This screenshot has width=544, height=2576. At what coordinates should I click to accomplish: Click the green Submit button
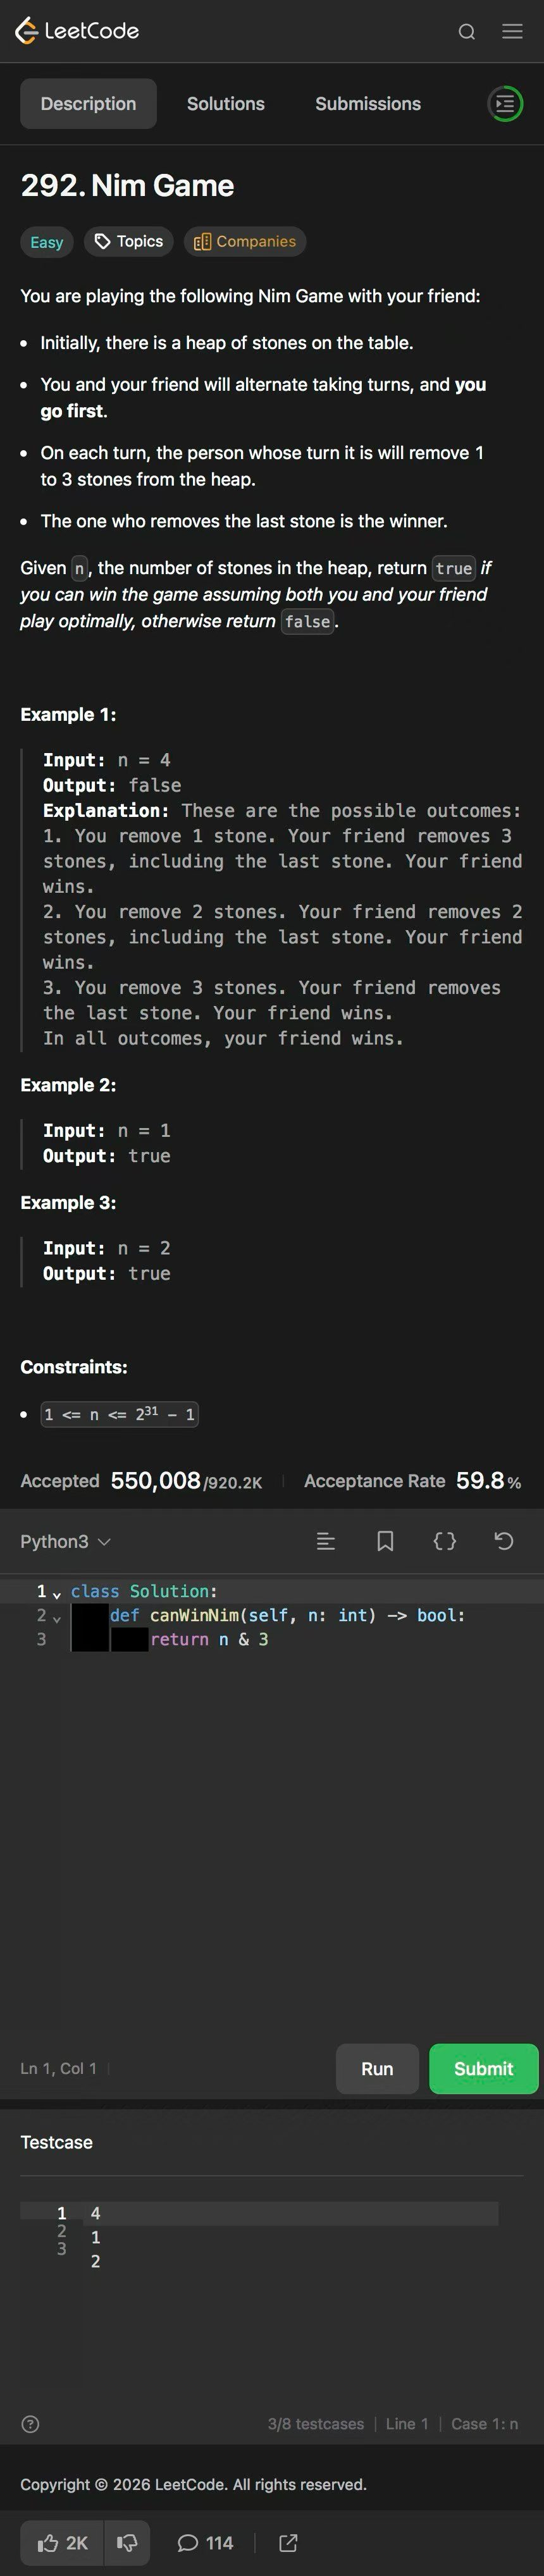[x=484, y=2068]
